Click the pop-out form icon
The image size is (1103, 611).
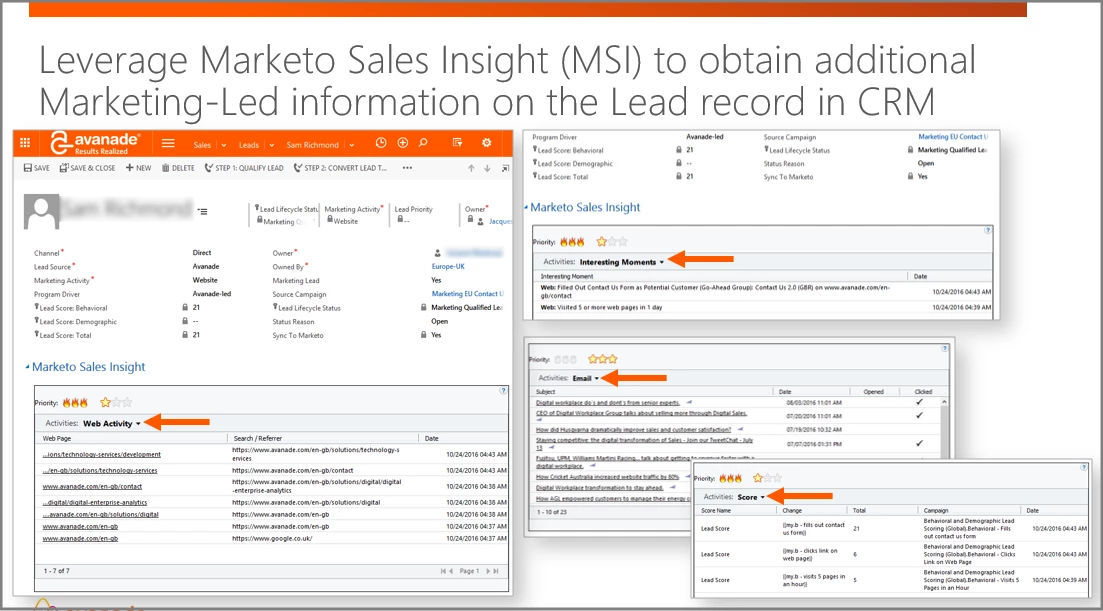point(505,168)
